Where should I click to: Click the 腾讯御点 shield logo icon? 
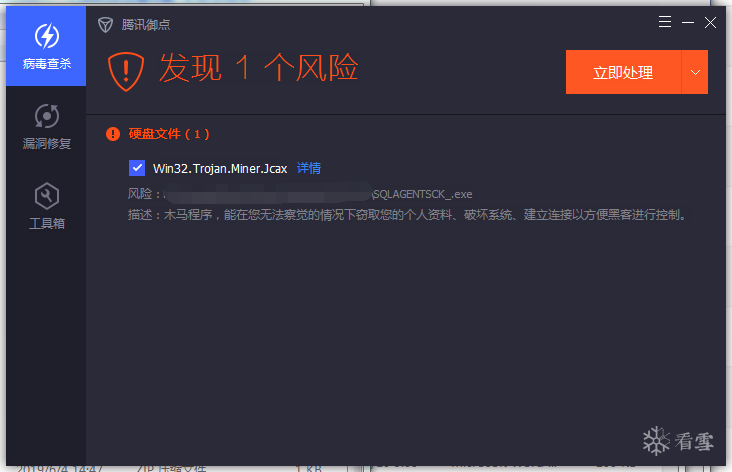106,25
